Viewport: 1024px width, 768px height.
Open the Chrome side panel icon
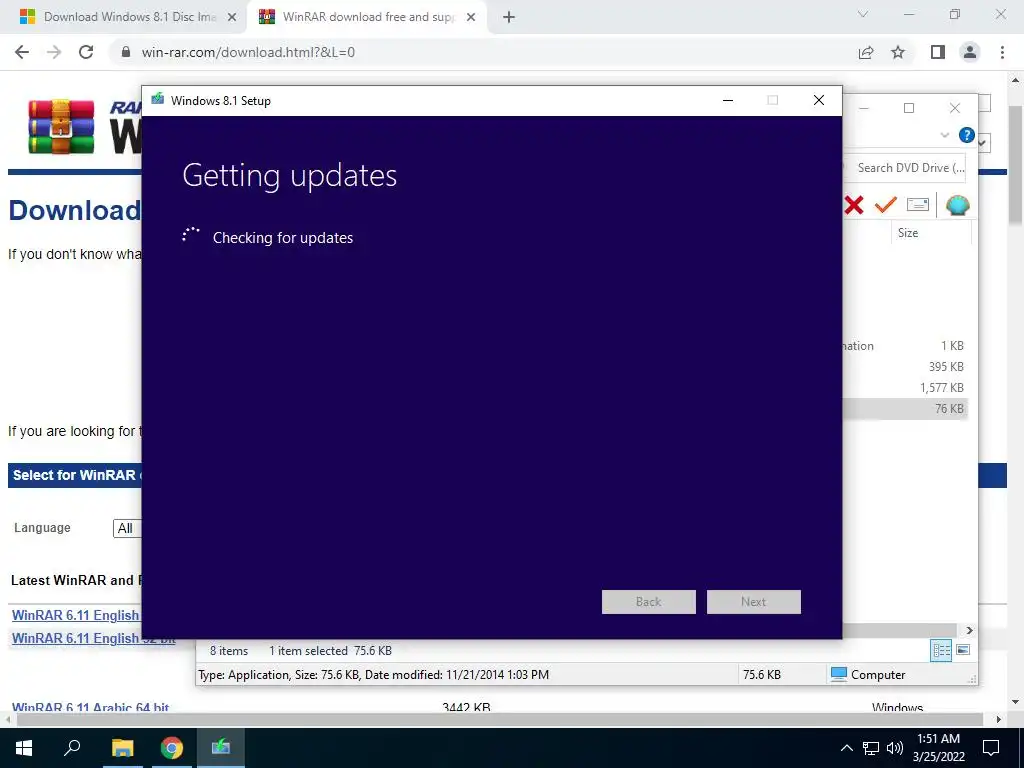pyautogui.click(x=938, y=52)
